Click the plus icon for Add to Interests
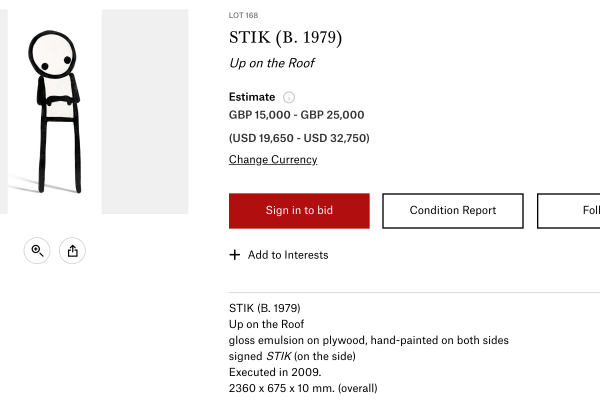The image size is (600, 400). (x=235, y=255)
